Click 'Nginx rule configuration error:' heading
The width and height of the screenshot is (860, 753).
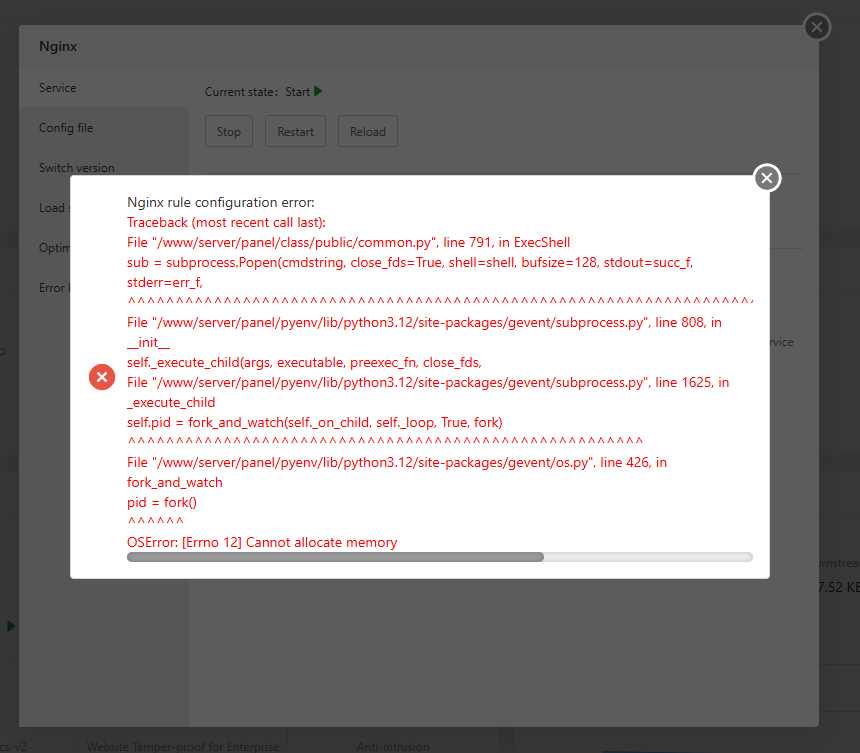coord(220,202)
